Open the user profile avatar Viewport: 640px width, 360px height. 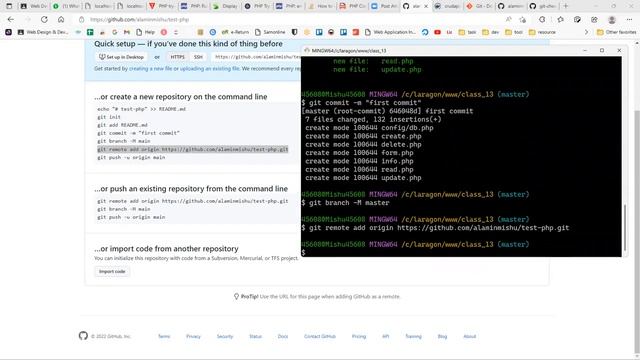(611, 20)
